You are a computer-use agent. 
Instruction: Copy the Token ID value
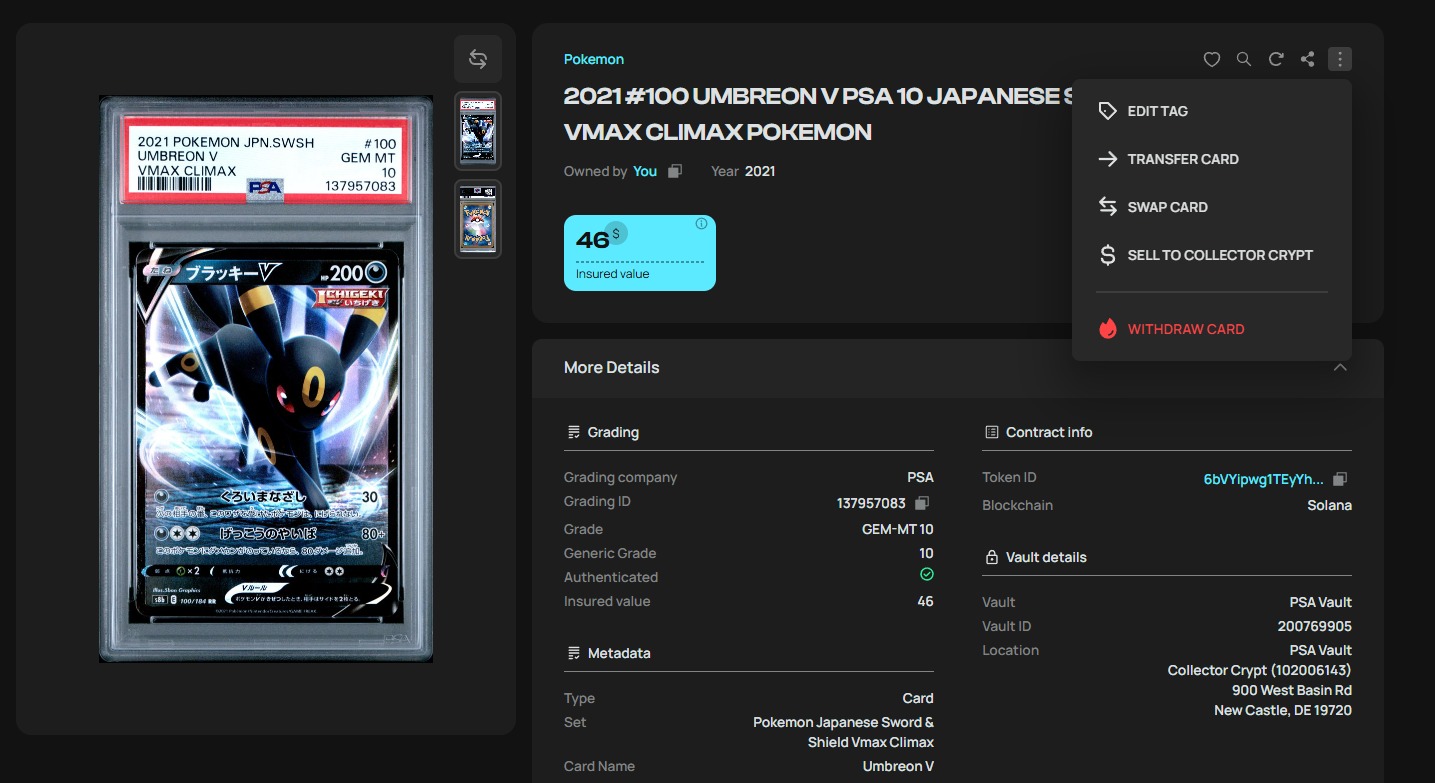coord(1341,479)
